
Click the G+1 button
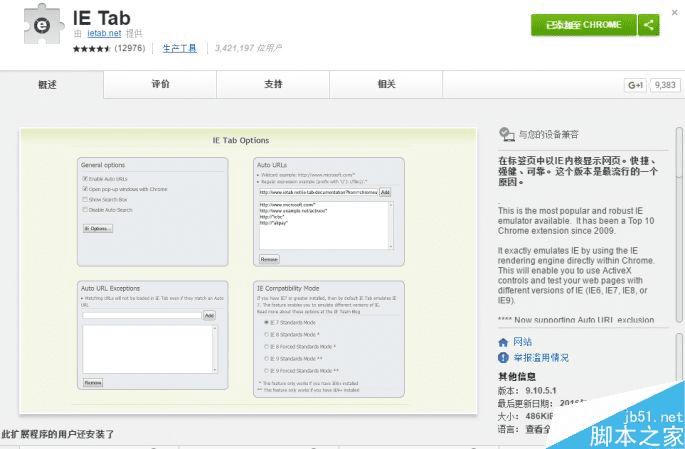635,85
